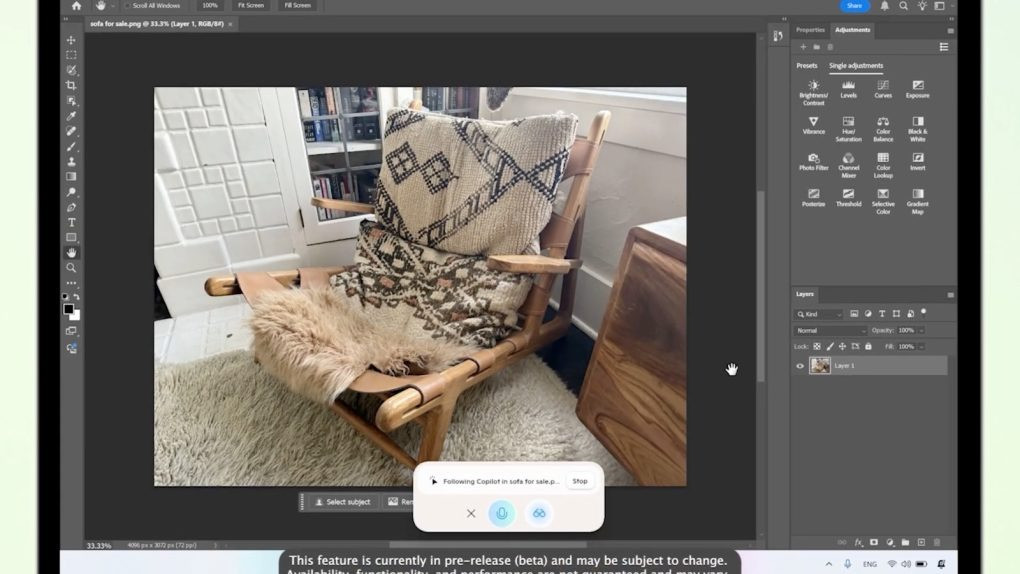The image size is (1020, 574).
Task: Add a Curves adjustment
Action: click(x=883, y=88)
